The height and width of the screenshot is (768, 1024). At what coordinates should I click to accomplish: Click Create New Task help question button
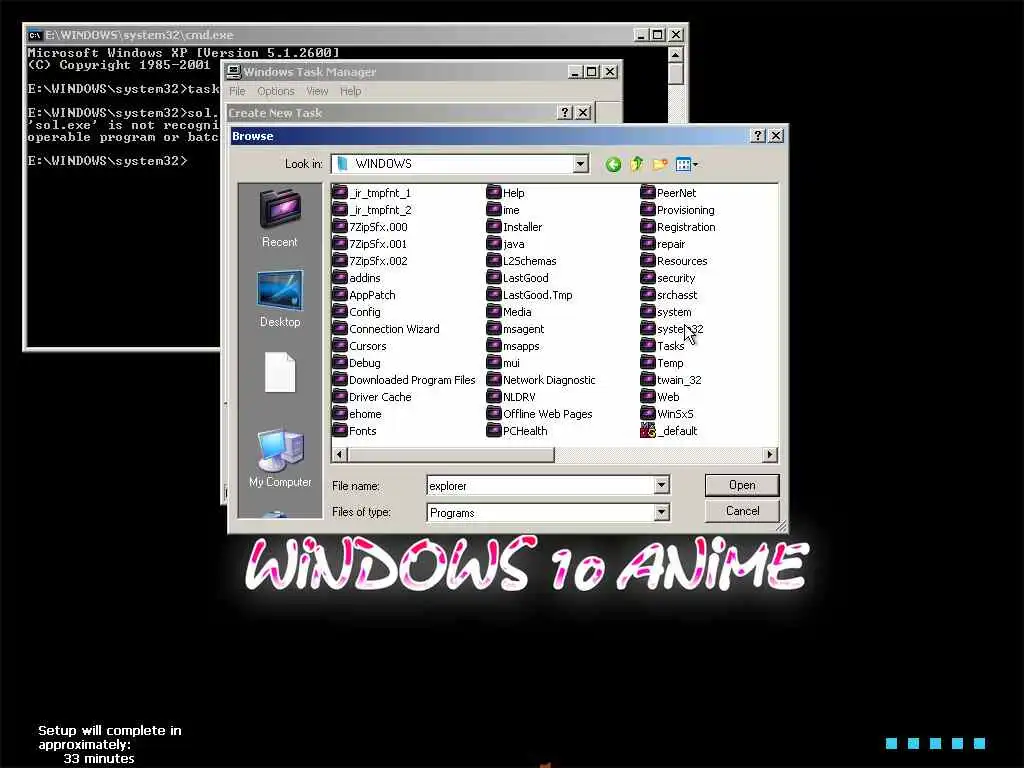(x=566, y=113)
